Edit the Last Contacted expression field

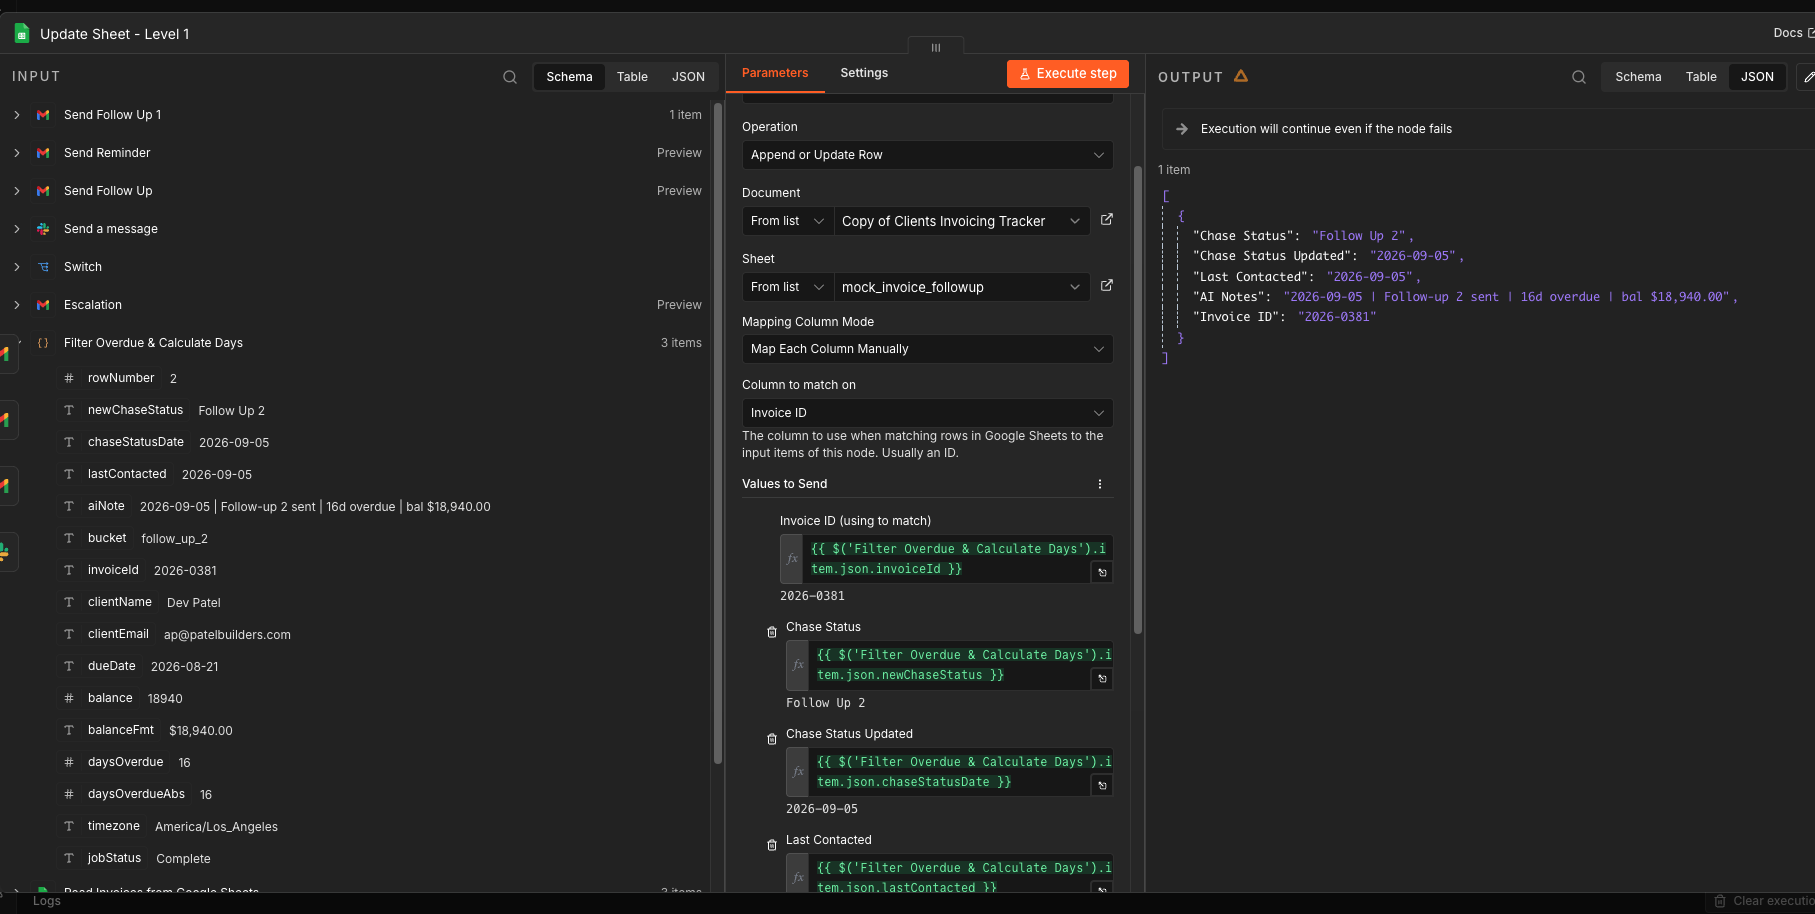click(949, 873)
